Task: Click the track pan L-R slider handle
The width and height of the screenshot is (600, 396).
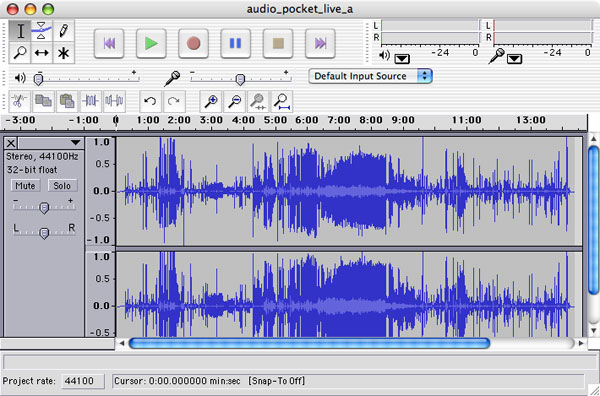Action: pos(44,233)
